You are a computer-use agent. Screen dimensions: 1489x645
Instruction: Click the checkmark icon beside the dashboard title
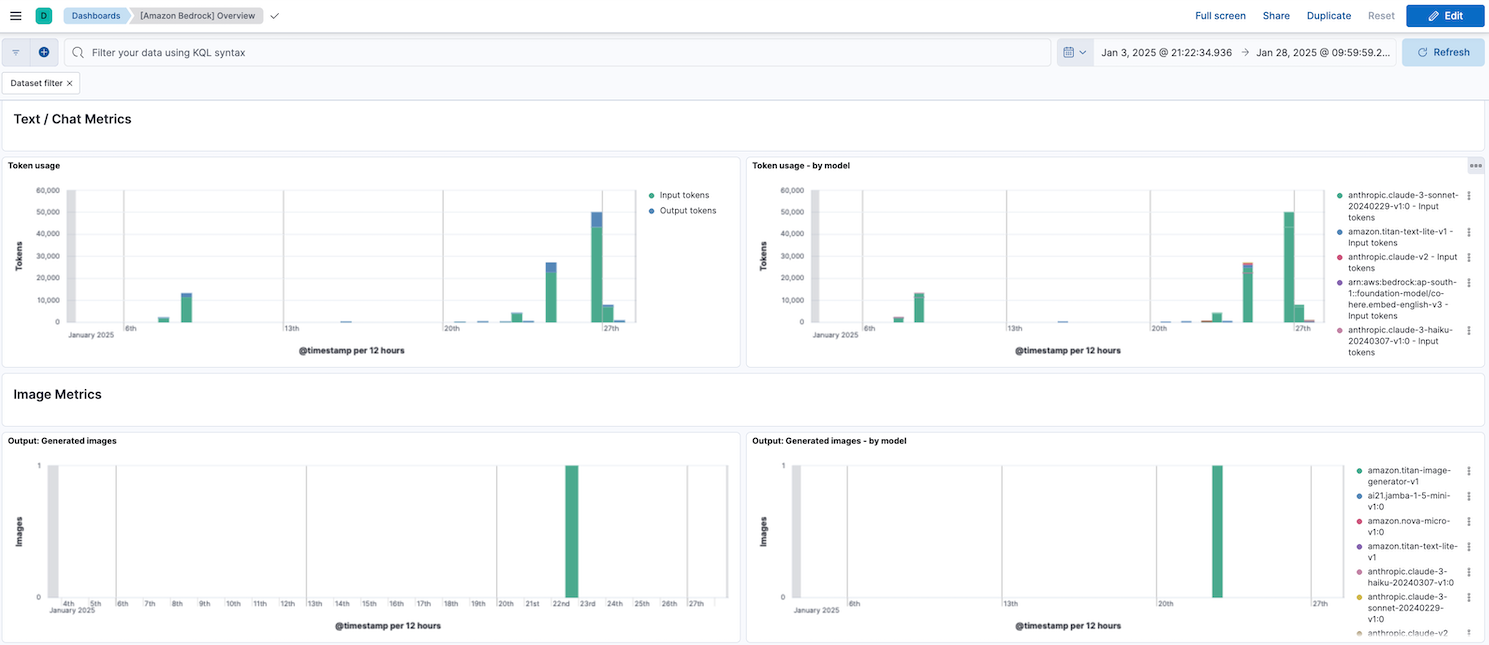tap(274, 16)
